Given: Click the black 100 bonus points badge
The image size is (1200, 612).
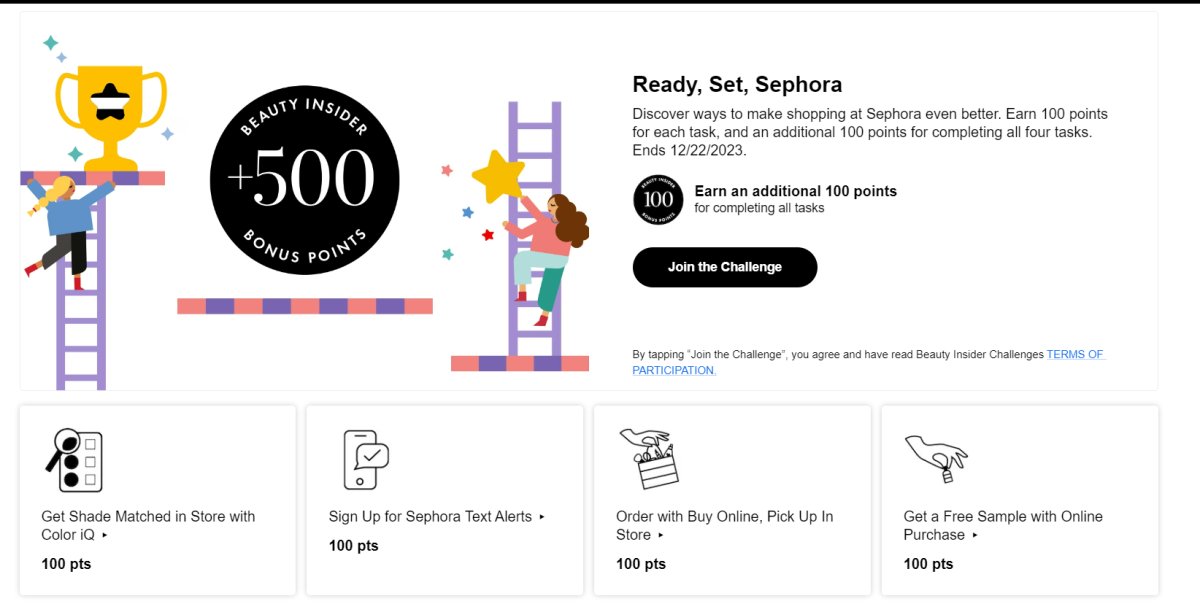Looking at the screenshot, I should 658,199.
